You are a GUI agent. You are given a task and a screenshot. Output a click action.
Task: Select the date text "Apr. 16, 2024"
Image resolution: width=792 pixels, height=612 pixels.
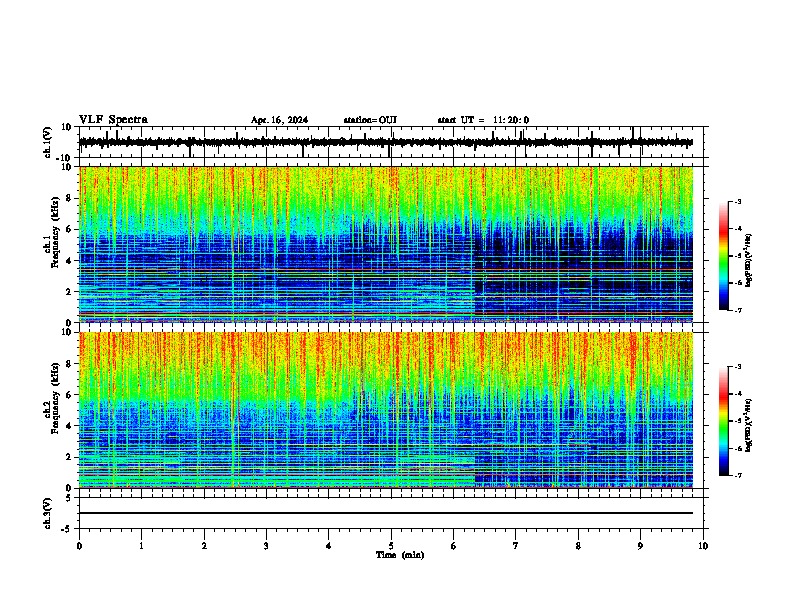(279, 120)
